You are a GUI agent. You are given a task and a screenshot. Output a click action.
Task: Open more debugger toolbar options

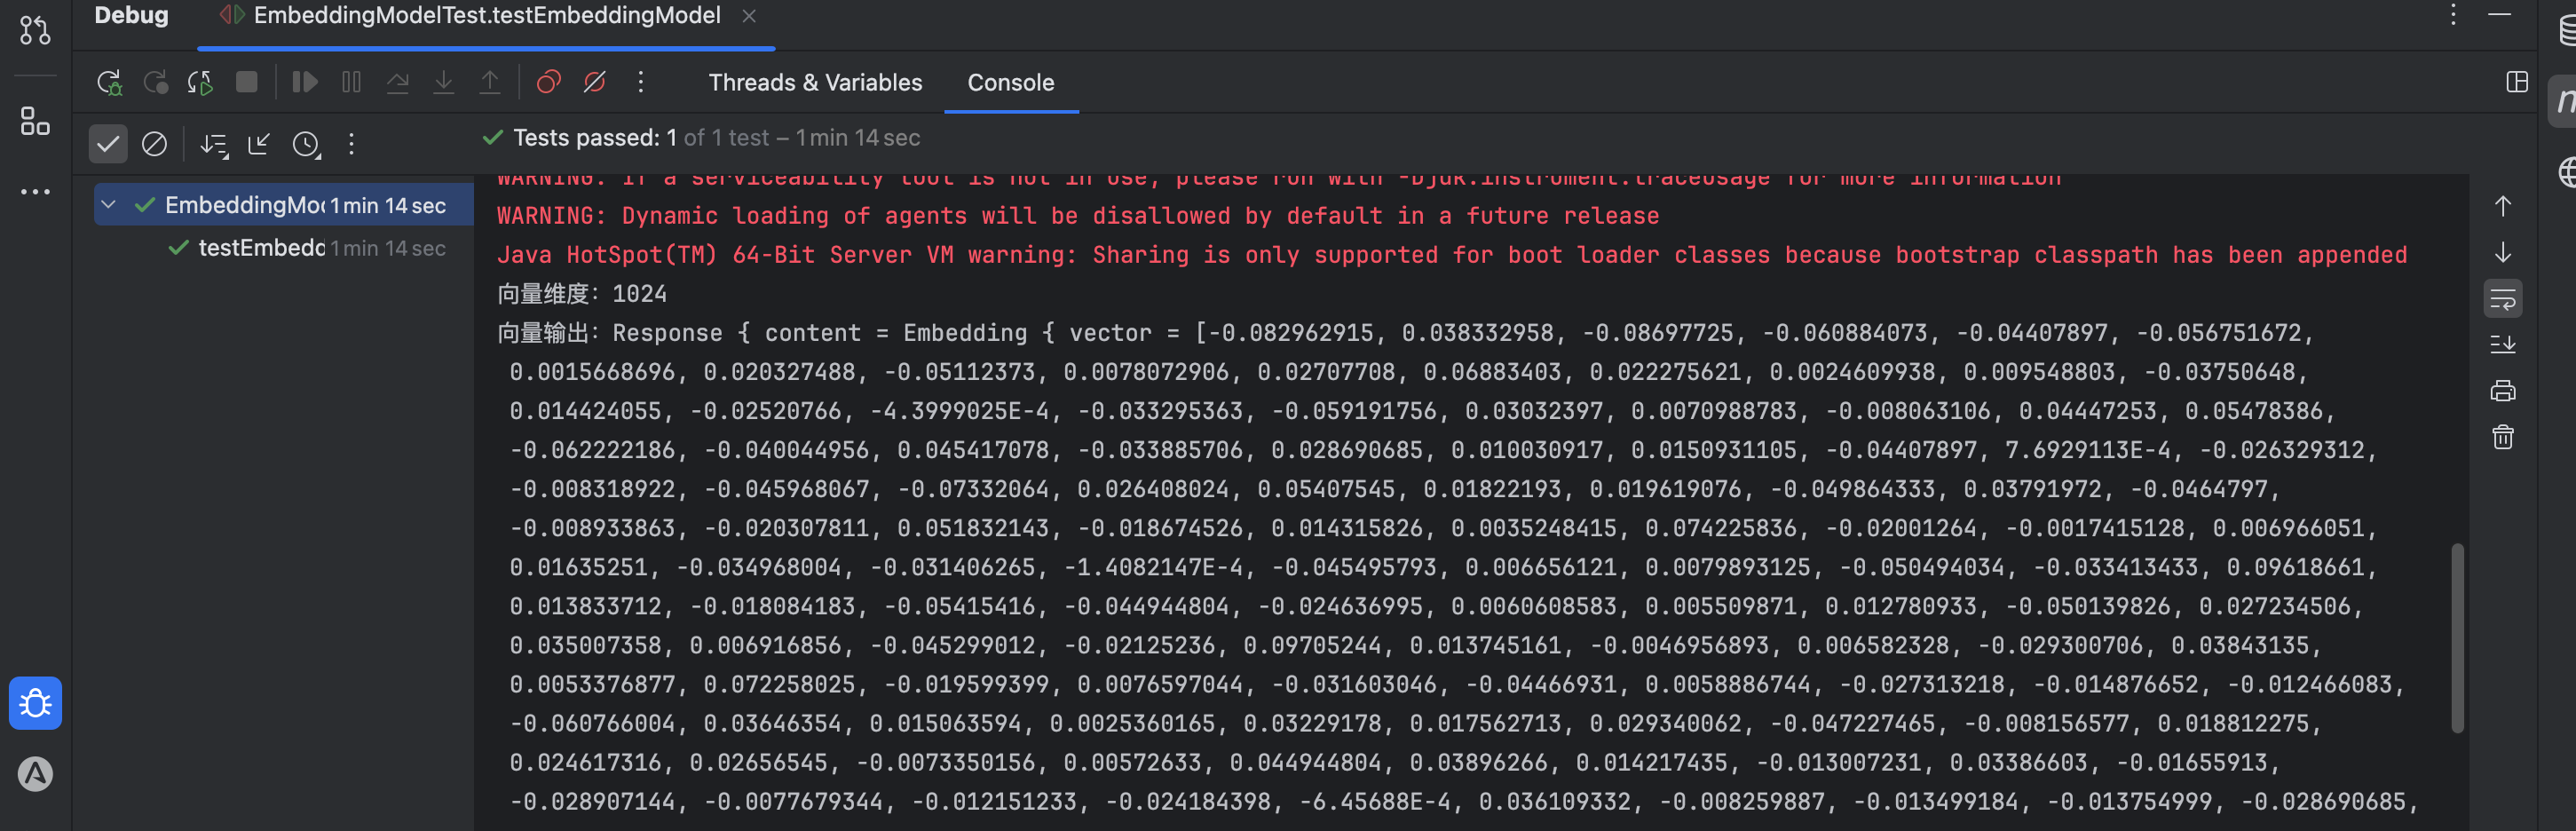pyautogui.click(x=641, y=82)
